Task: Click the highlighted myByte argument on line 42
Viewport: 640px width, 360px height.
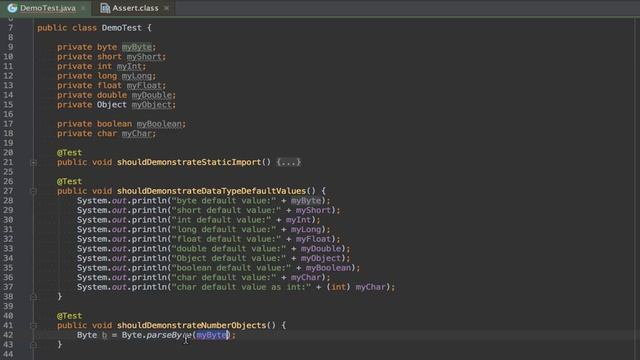Action: 211,335
